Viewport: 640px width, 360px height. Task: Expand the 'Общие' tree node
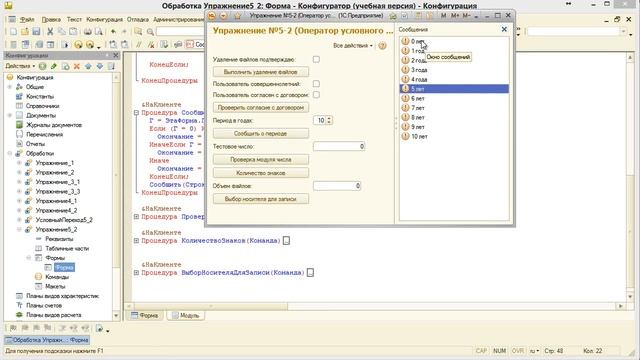(10, 87)
